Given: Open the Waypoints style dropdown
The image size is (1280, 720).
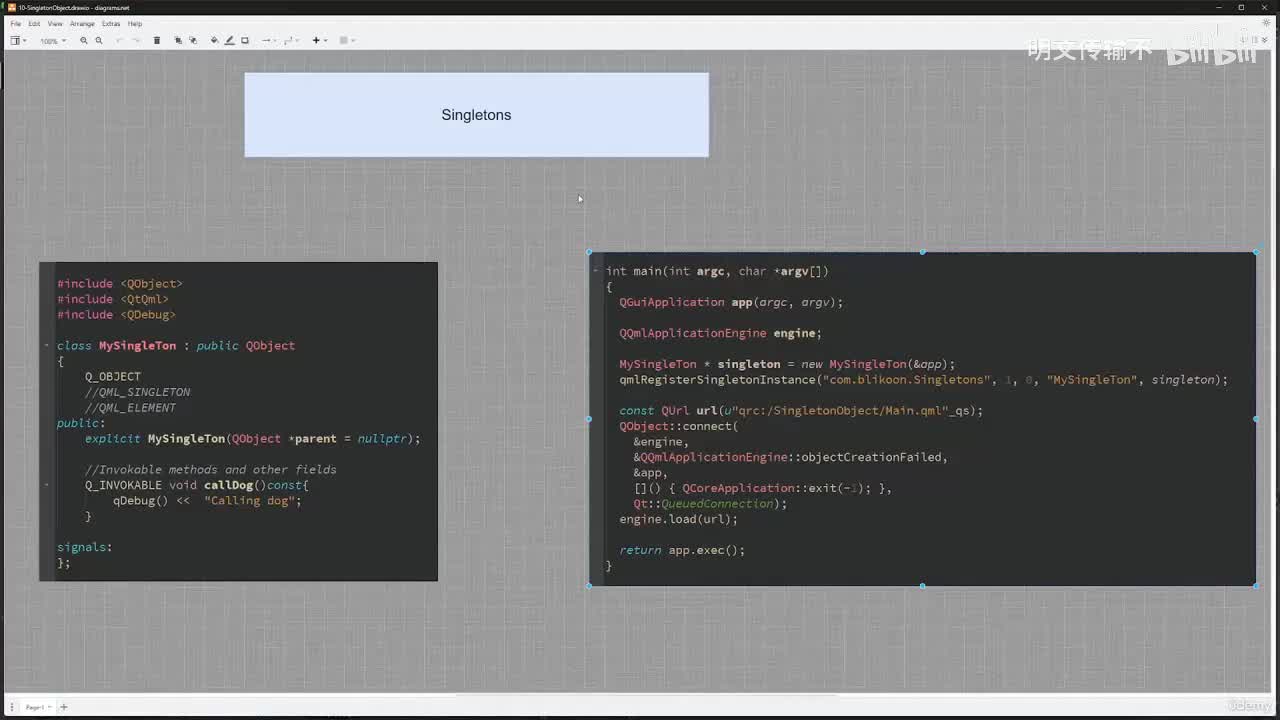Looking at the screenshot, I should point(291,41).
